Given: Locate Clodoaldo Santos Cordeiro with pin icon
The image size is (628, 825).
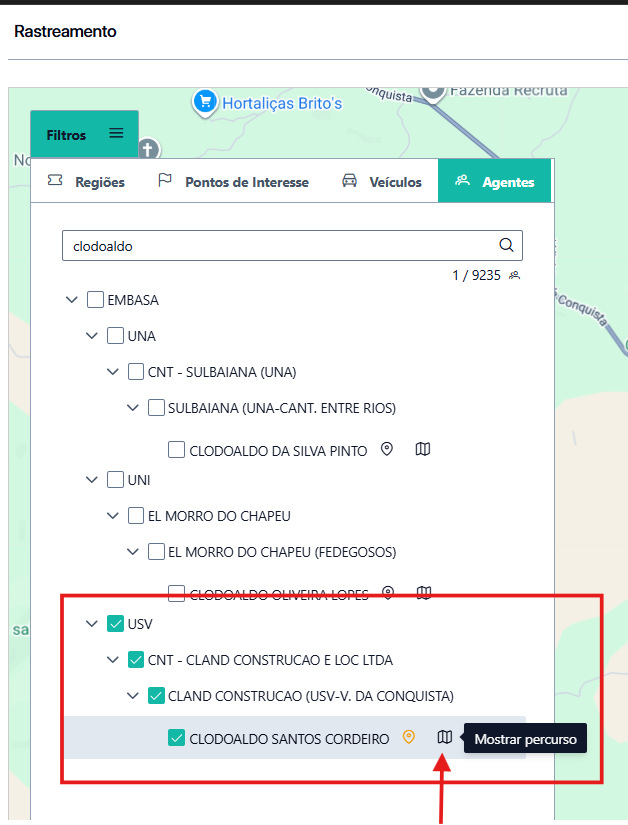Looking at the screenshot, I should (408, 738).
